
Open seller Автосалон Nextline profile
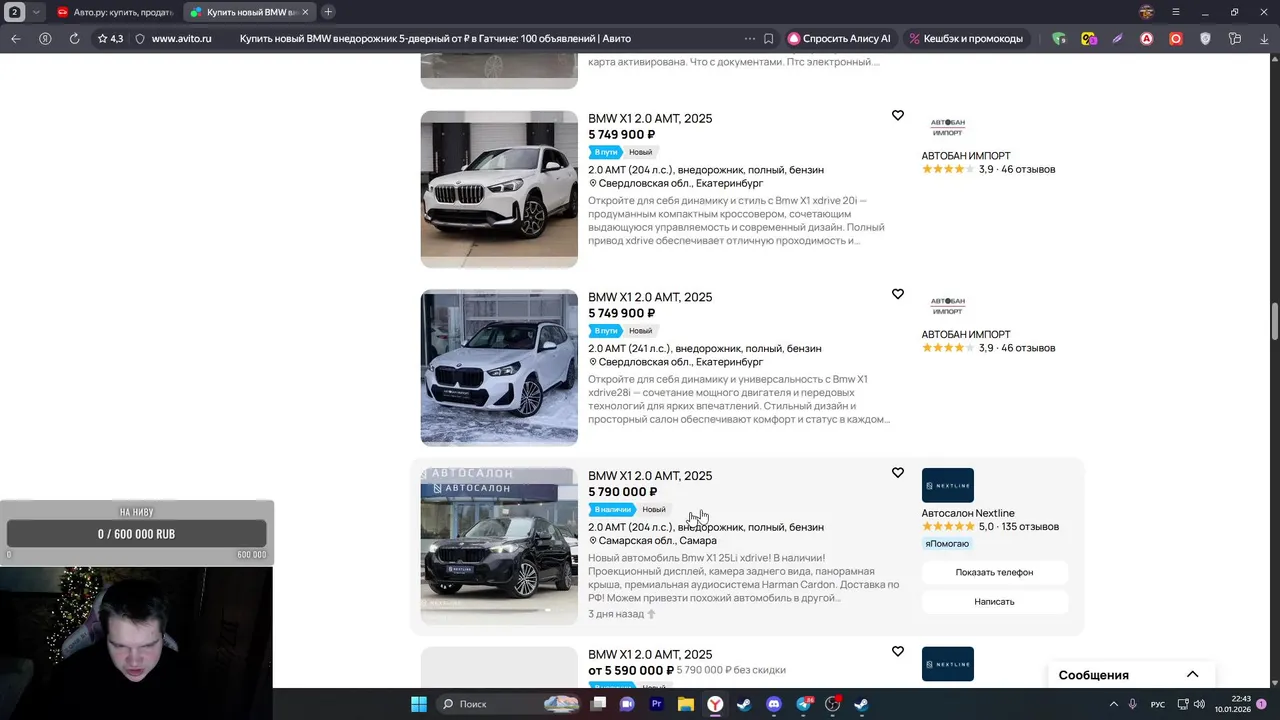968,513
